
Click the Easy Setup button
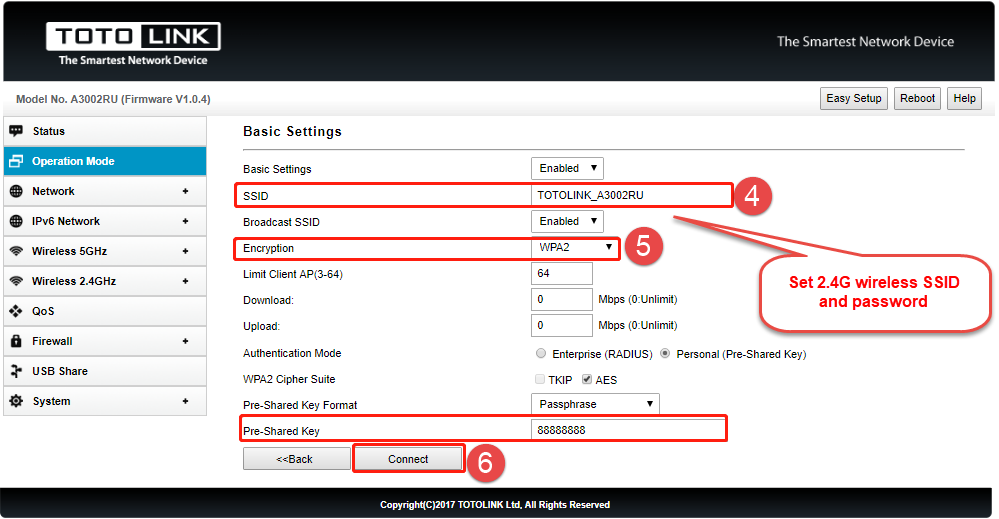(854, 98)
